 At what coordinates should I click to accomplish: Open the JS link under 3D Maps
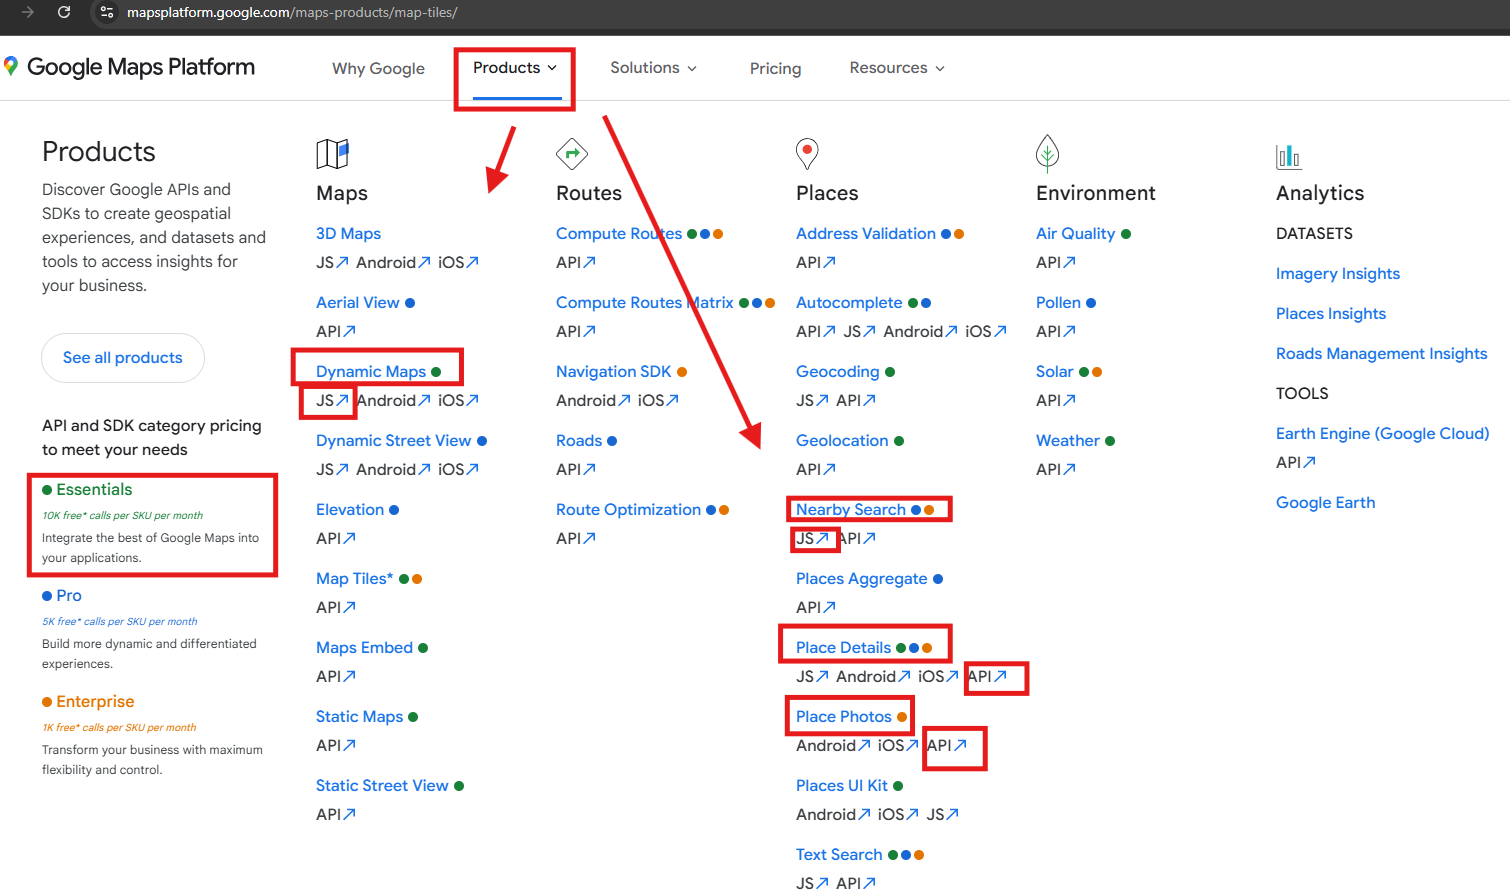(x=332, y=262)
